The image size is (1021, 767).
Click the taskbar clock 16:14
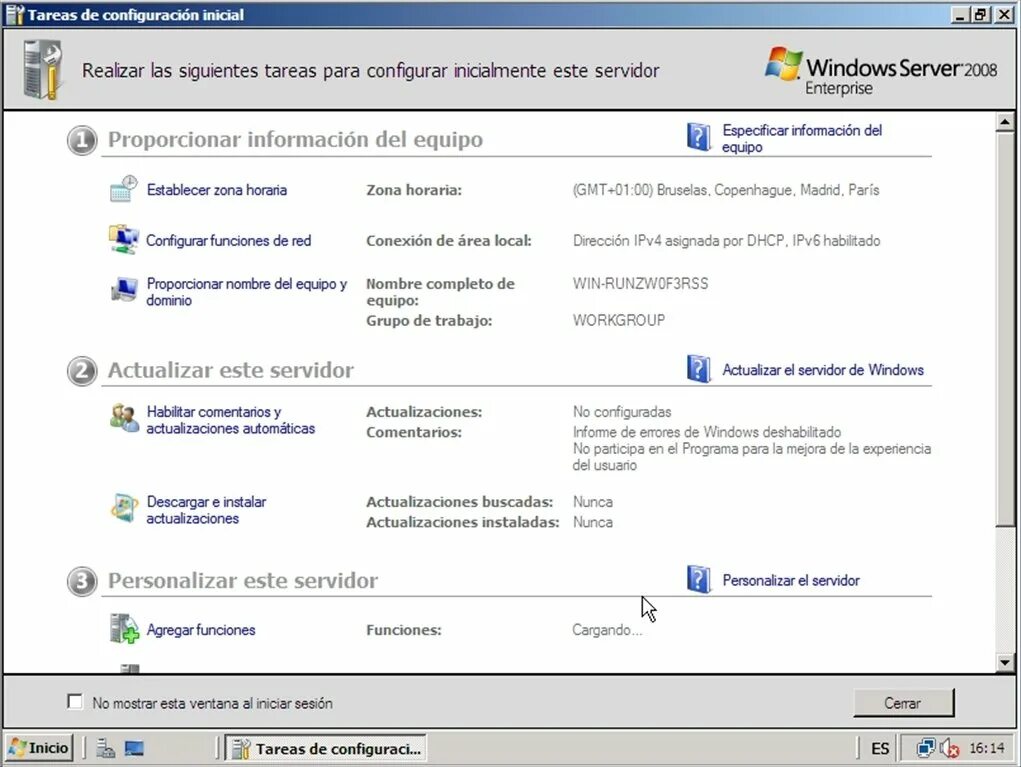click(x=986, y=748)
